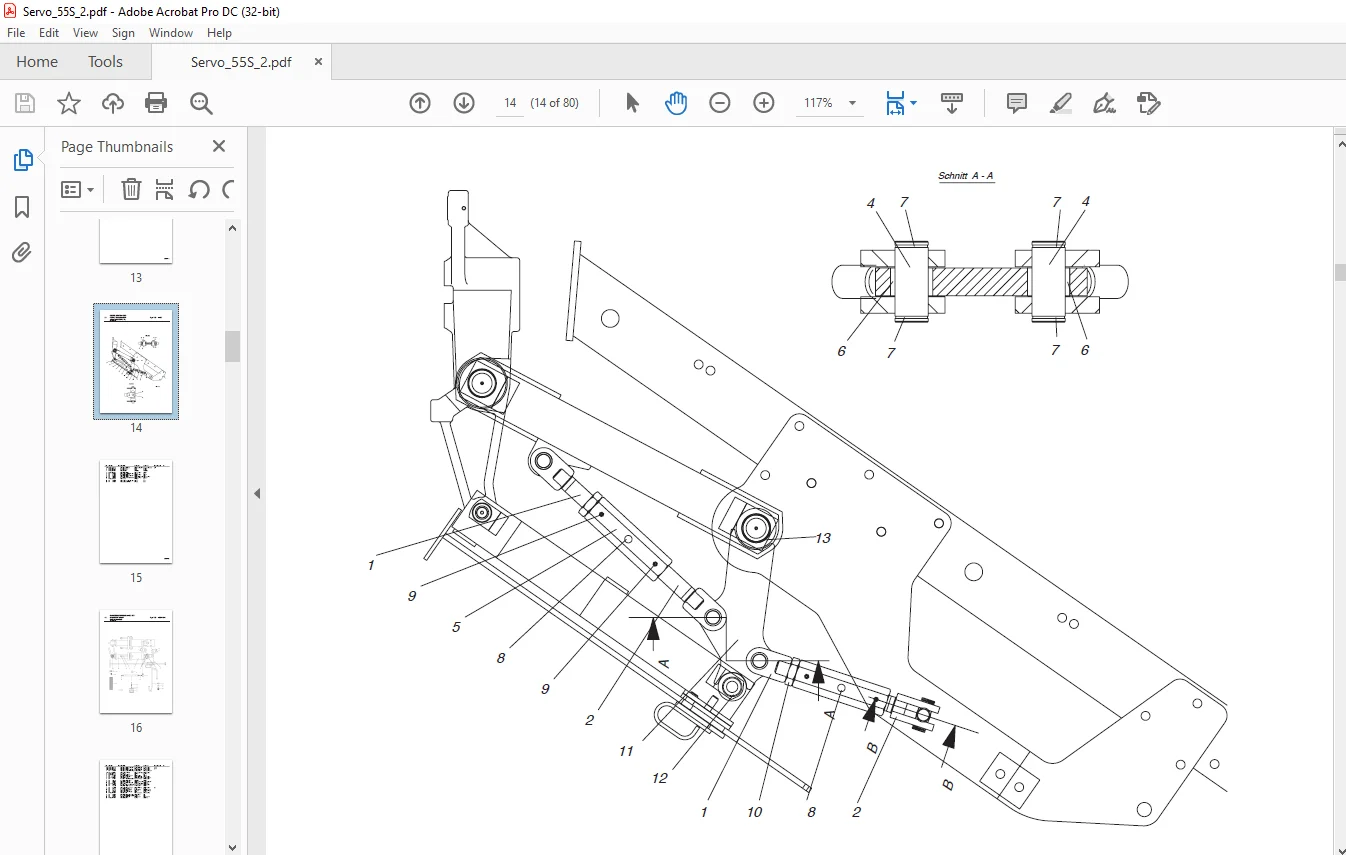
Task: Click the Schnitt A - A label
Action: 966,176
